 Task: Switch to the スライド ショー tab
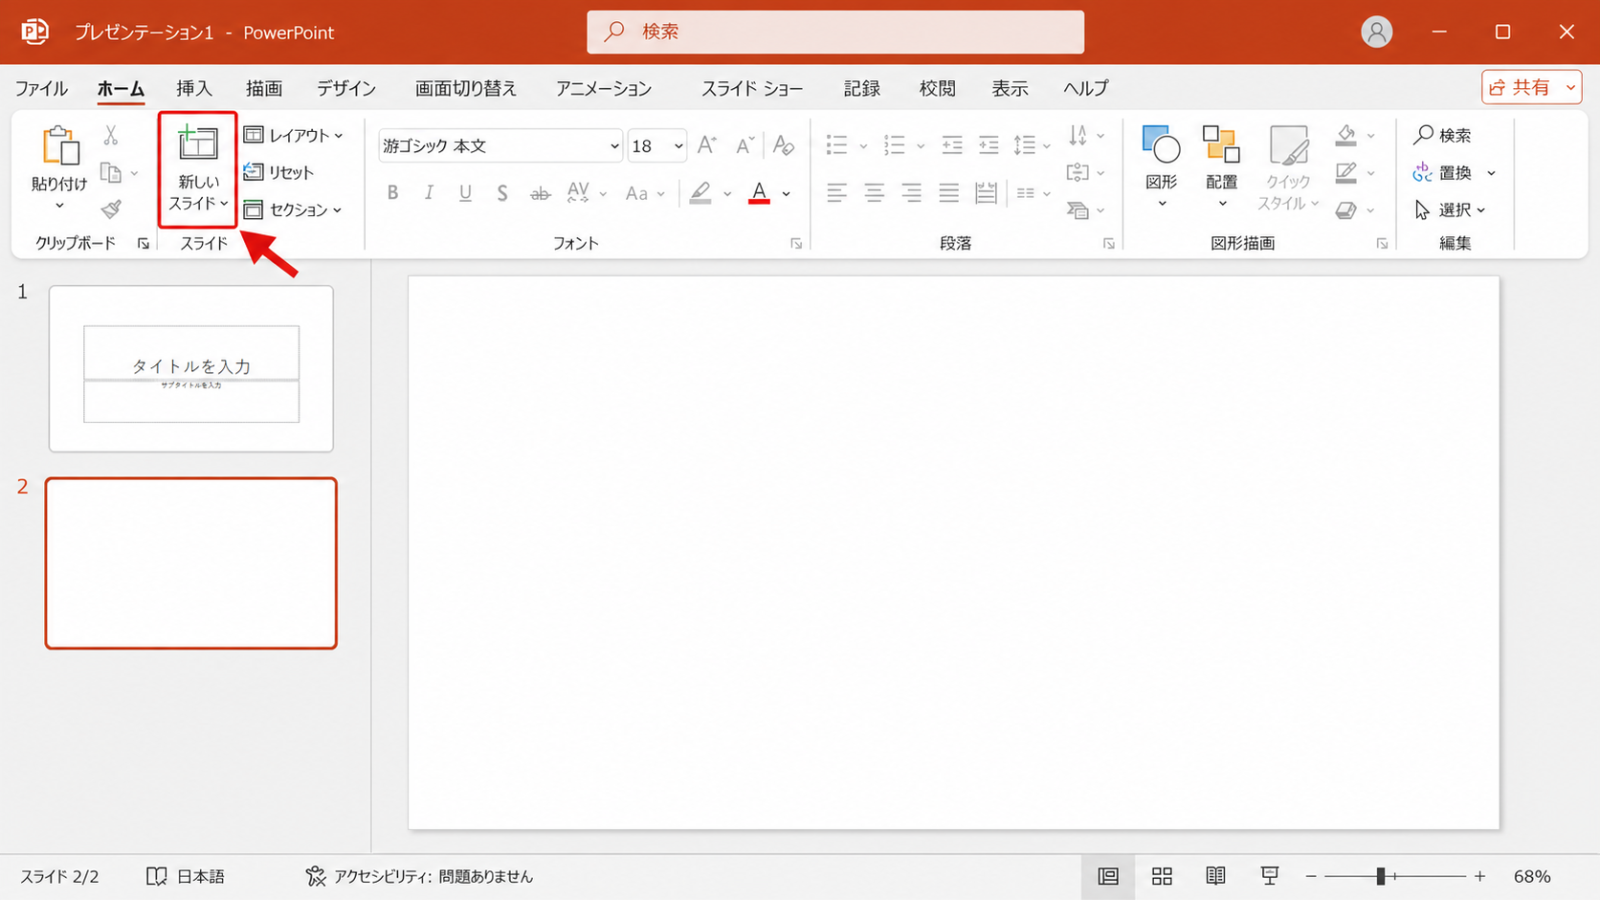[x=752, y=88]
